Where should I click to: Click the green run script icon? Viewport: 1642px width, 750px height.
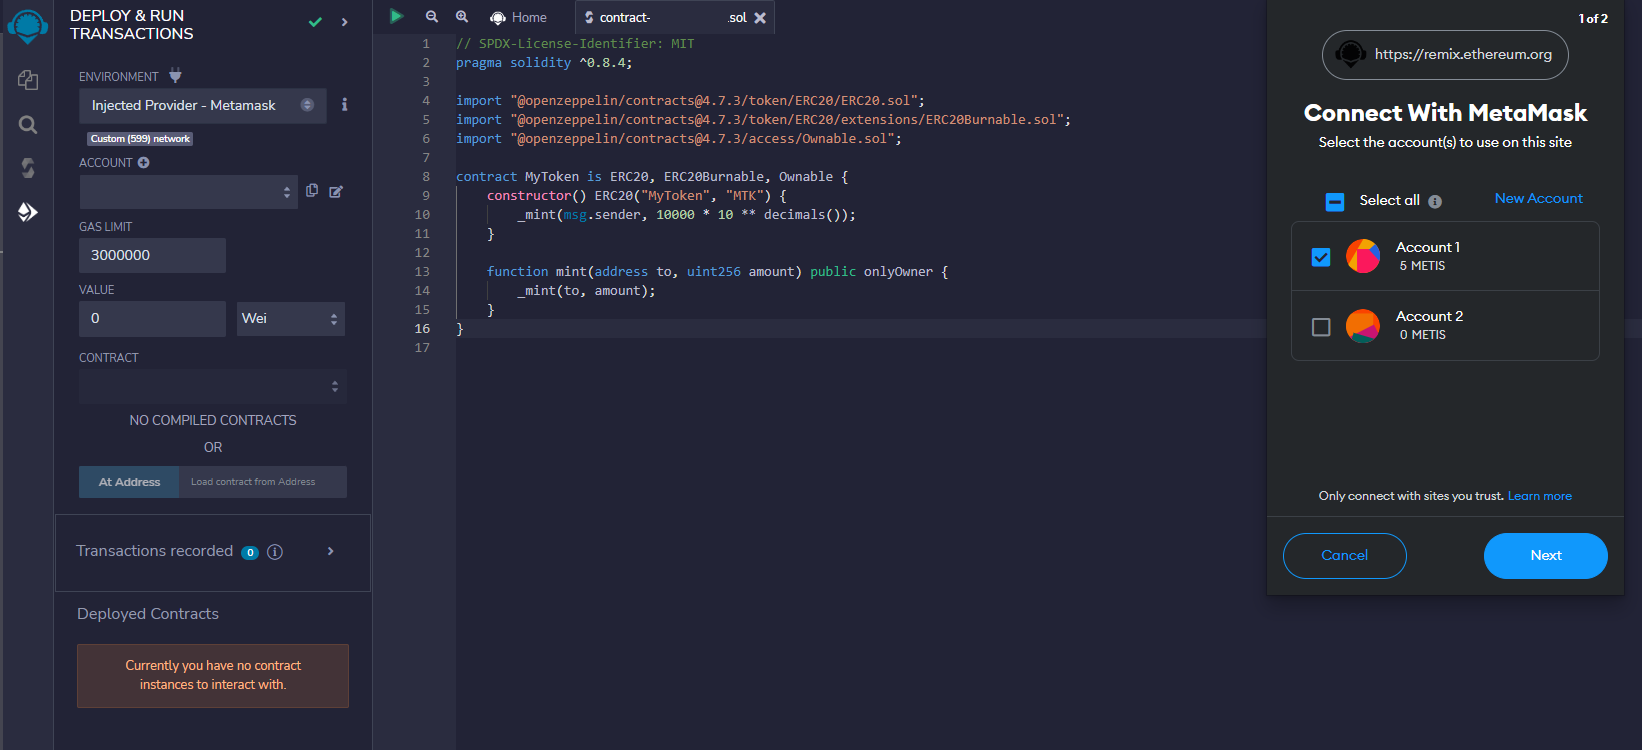(x=397, y=17)
